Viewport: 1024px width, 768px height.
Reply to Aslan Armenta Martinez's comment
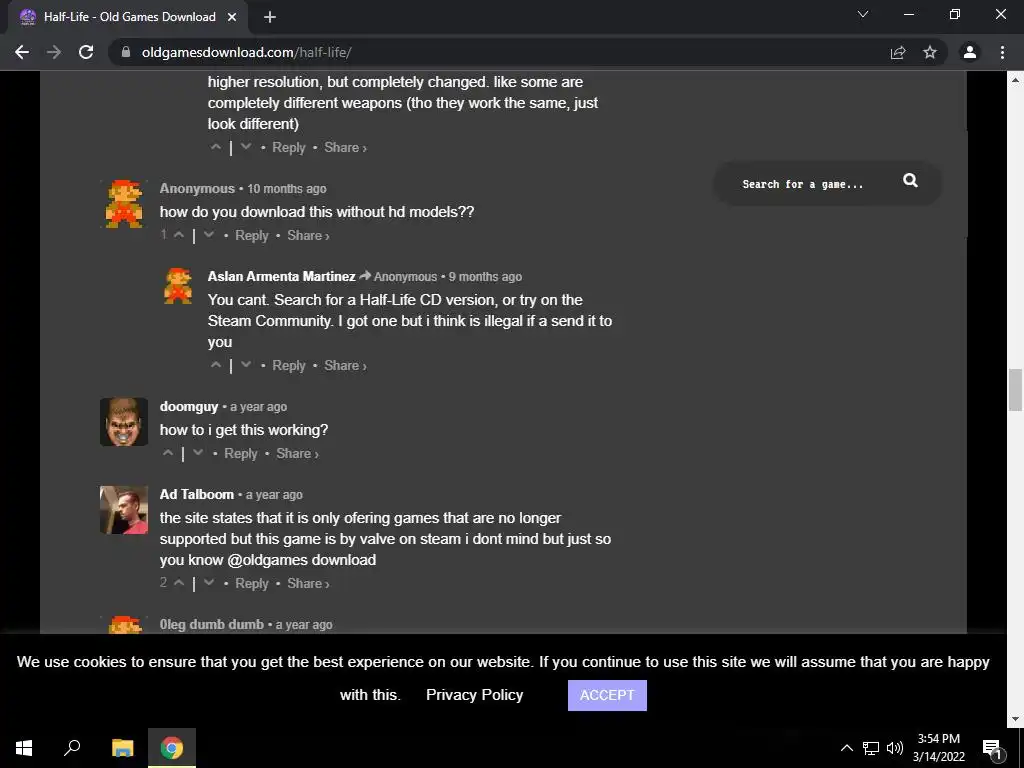tap(289, 365)
